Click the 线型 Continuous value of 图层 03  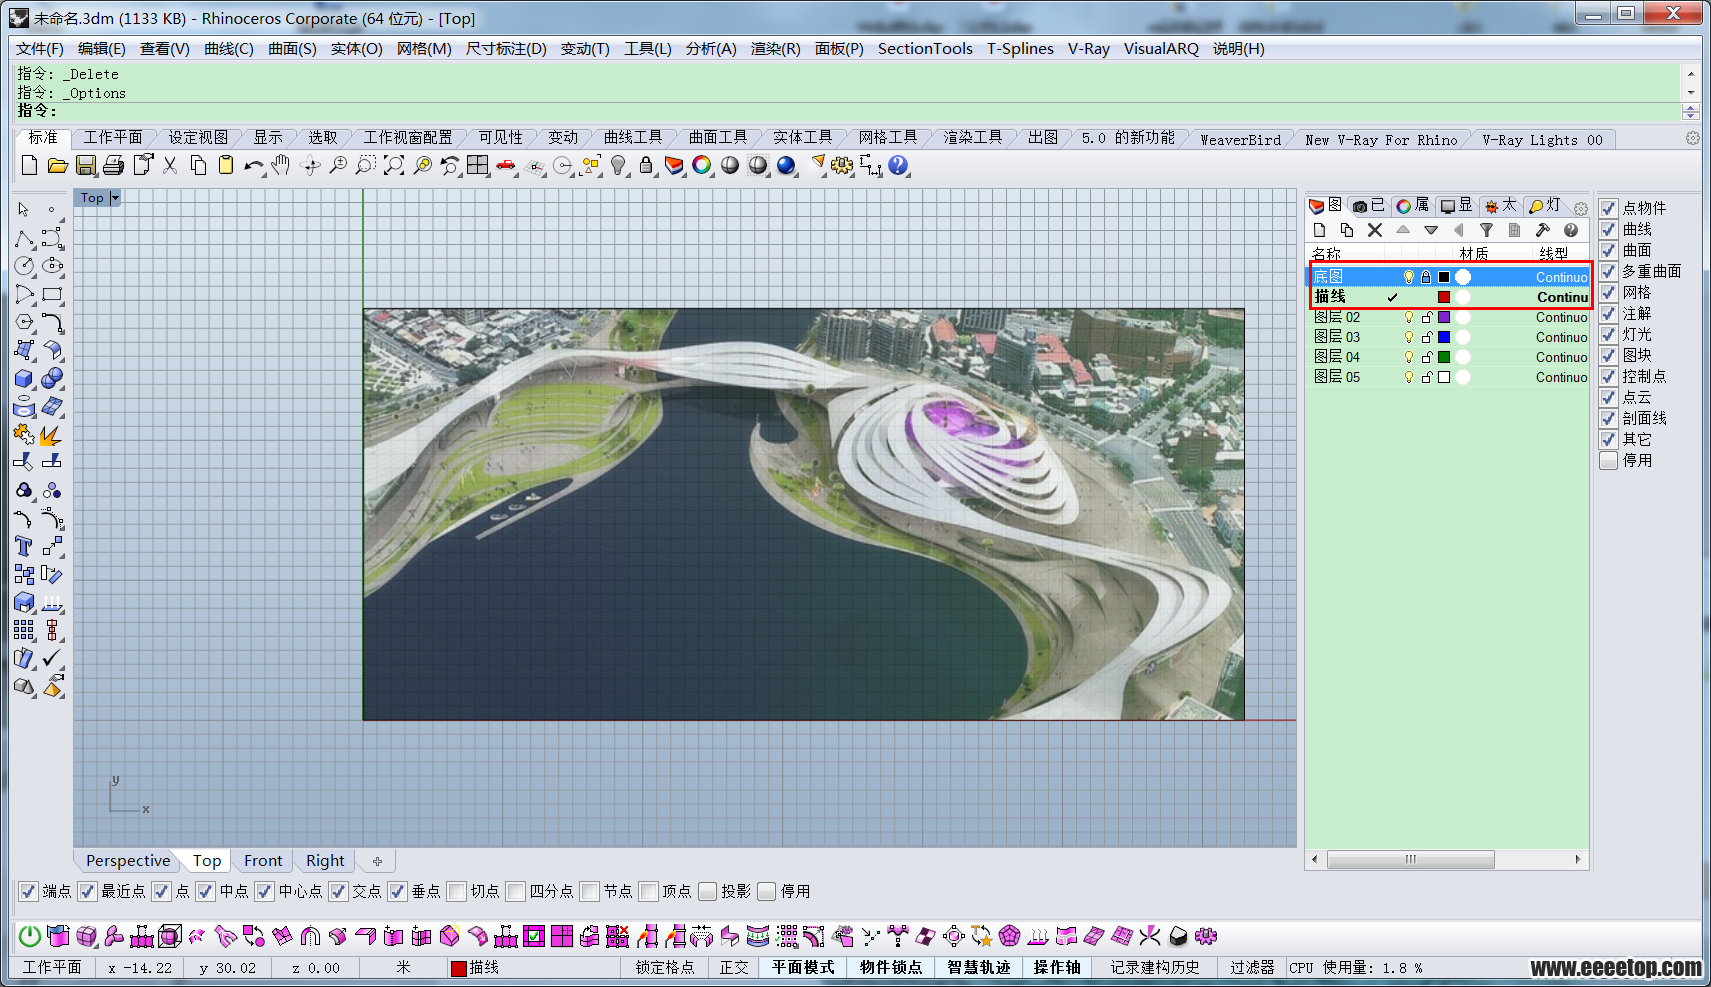coord(1561,337)
